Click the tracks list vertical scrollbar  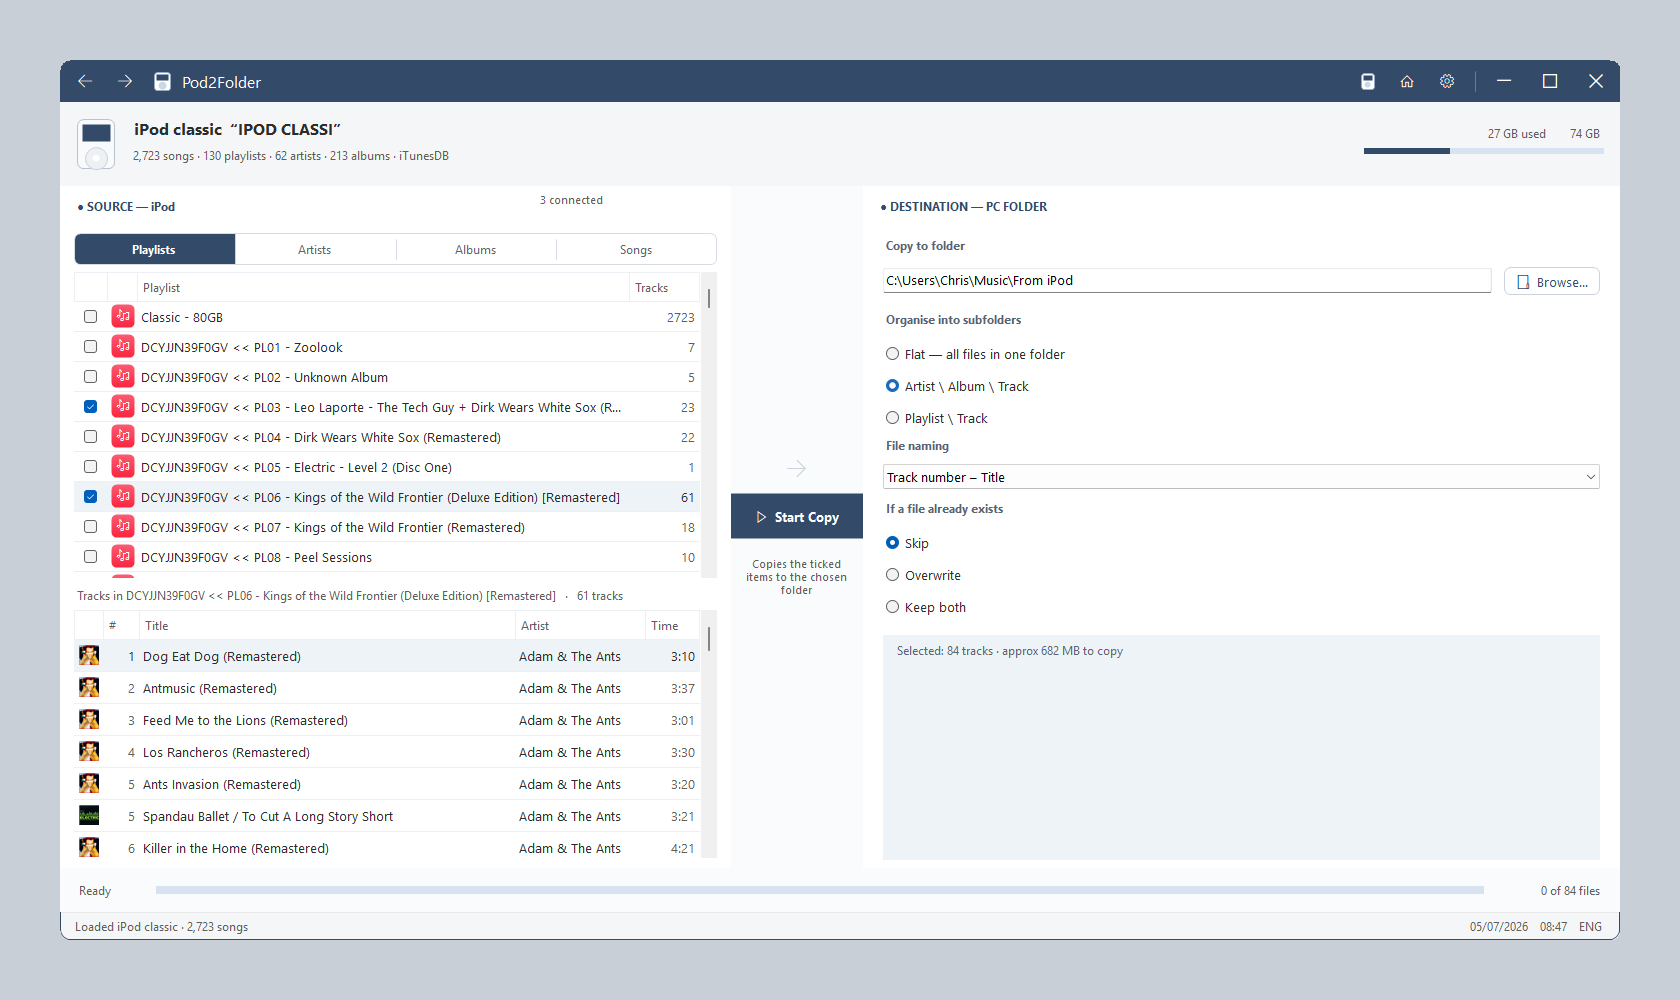tap(709, 733)
